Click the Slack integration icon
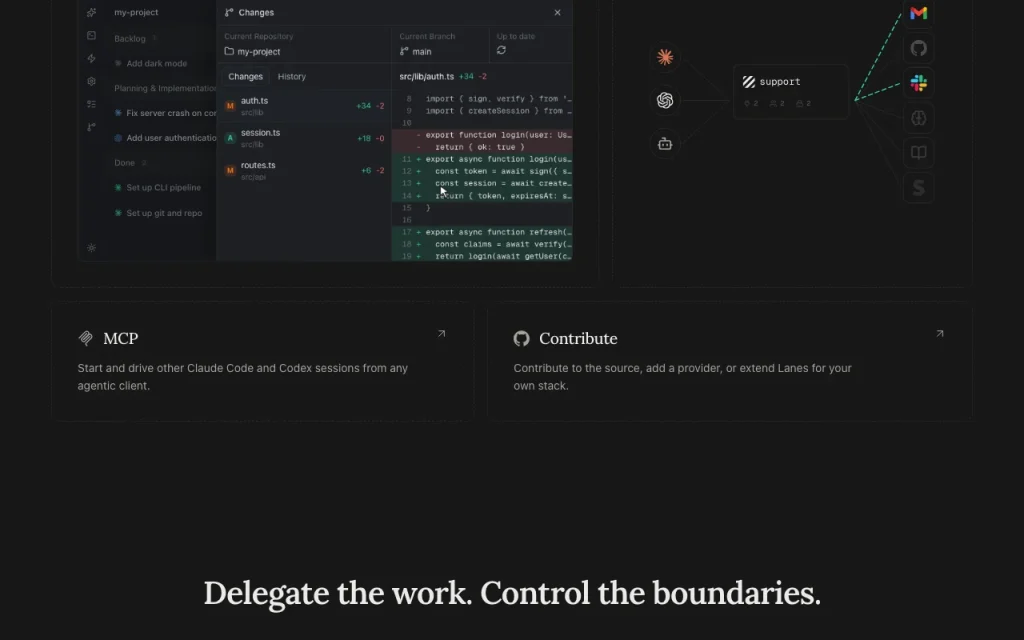1024x640 pixels. tap(918, 83)
